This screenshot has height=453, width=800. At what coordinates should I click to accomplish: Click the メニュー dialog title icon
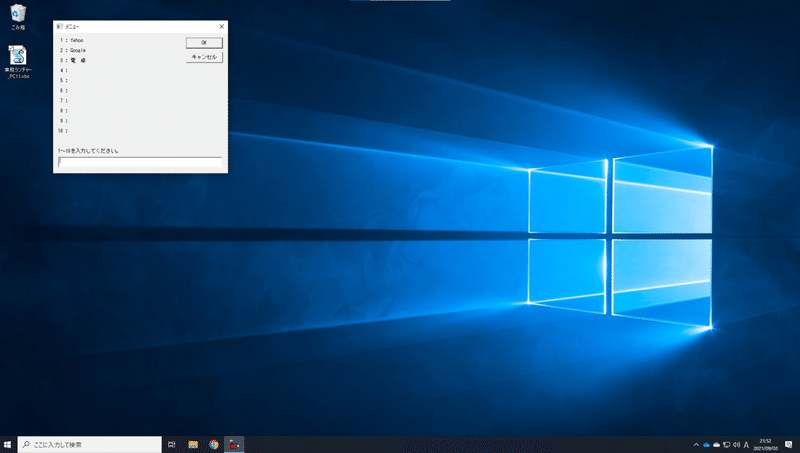(60, 27)
